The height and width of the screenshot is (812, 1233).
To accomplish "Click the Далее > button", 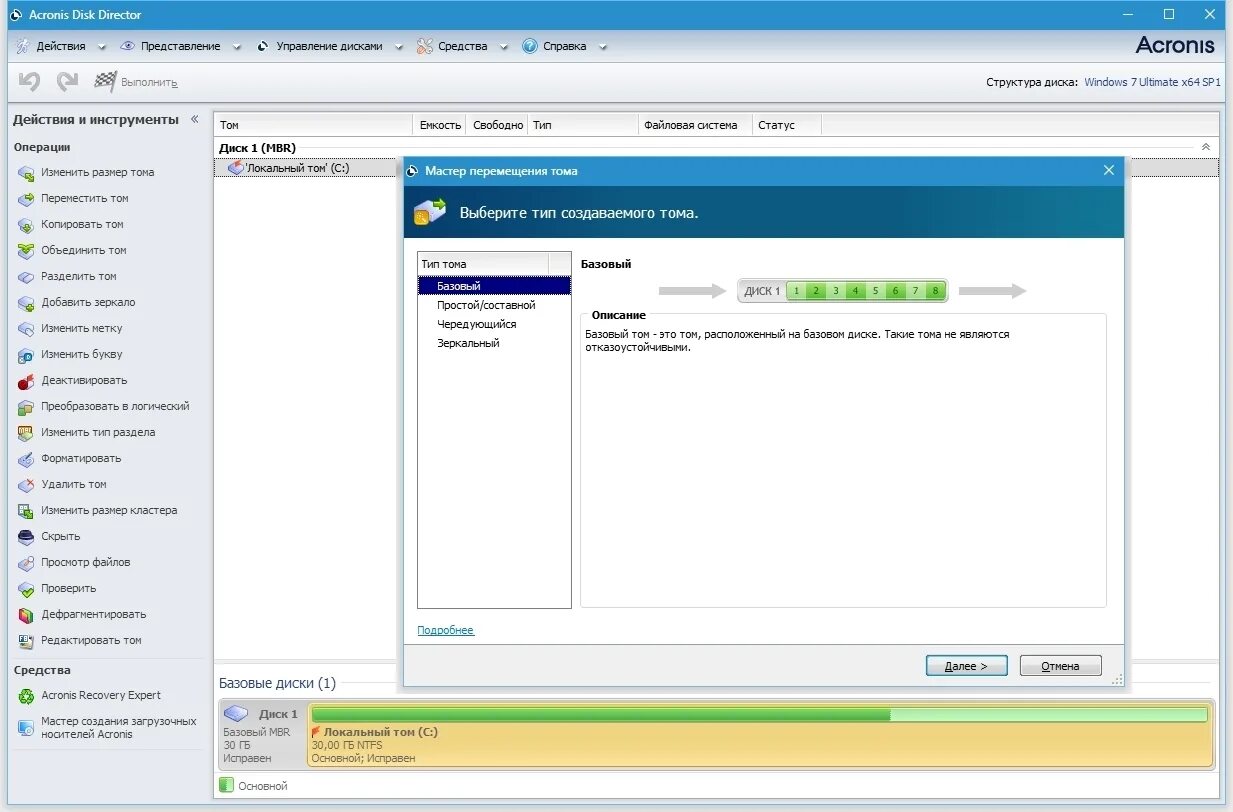I will click(966, 666).
